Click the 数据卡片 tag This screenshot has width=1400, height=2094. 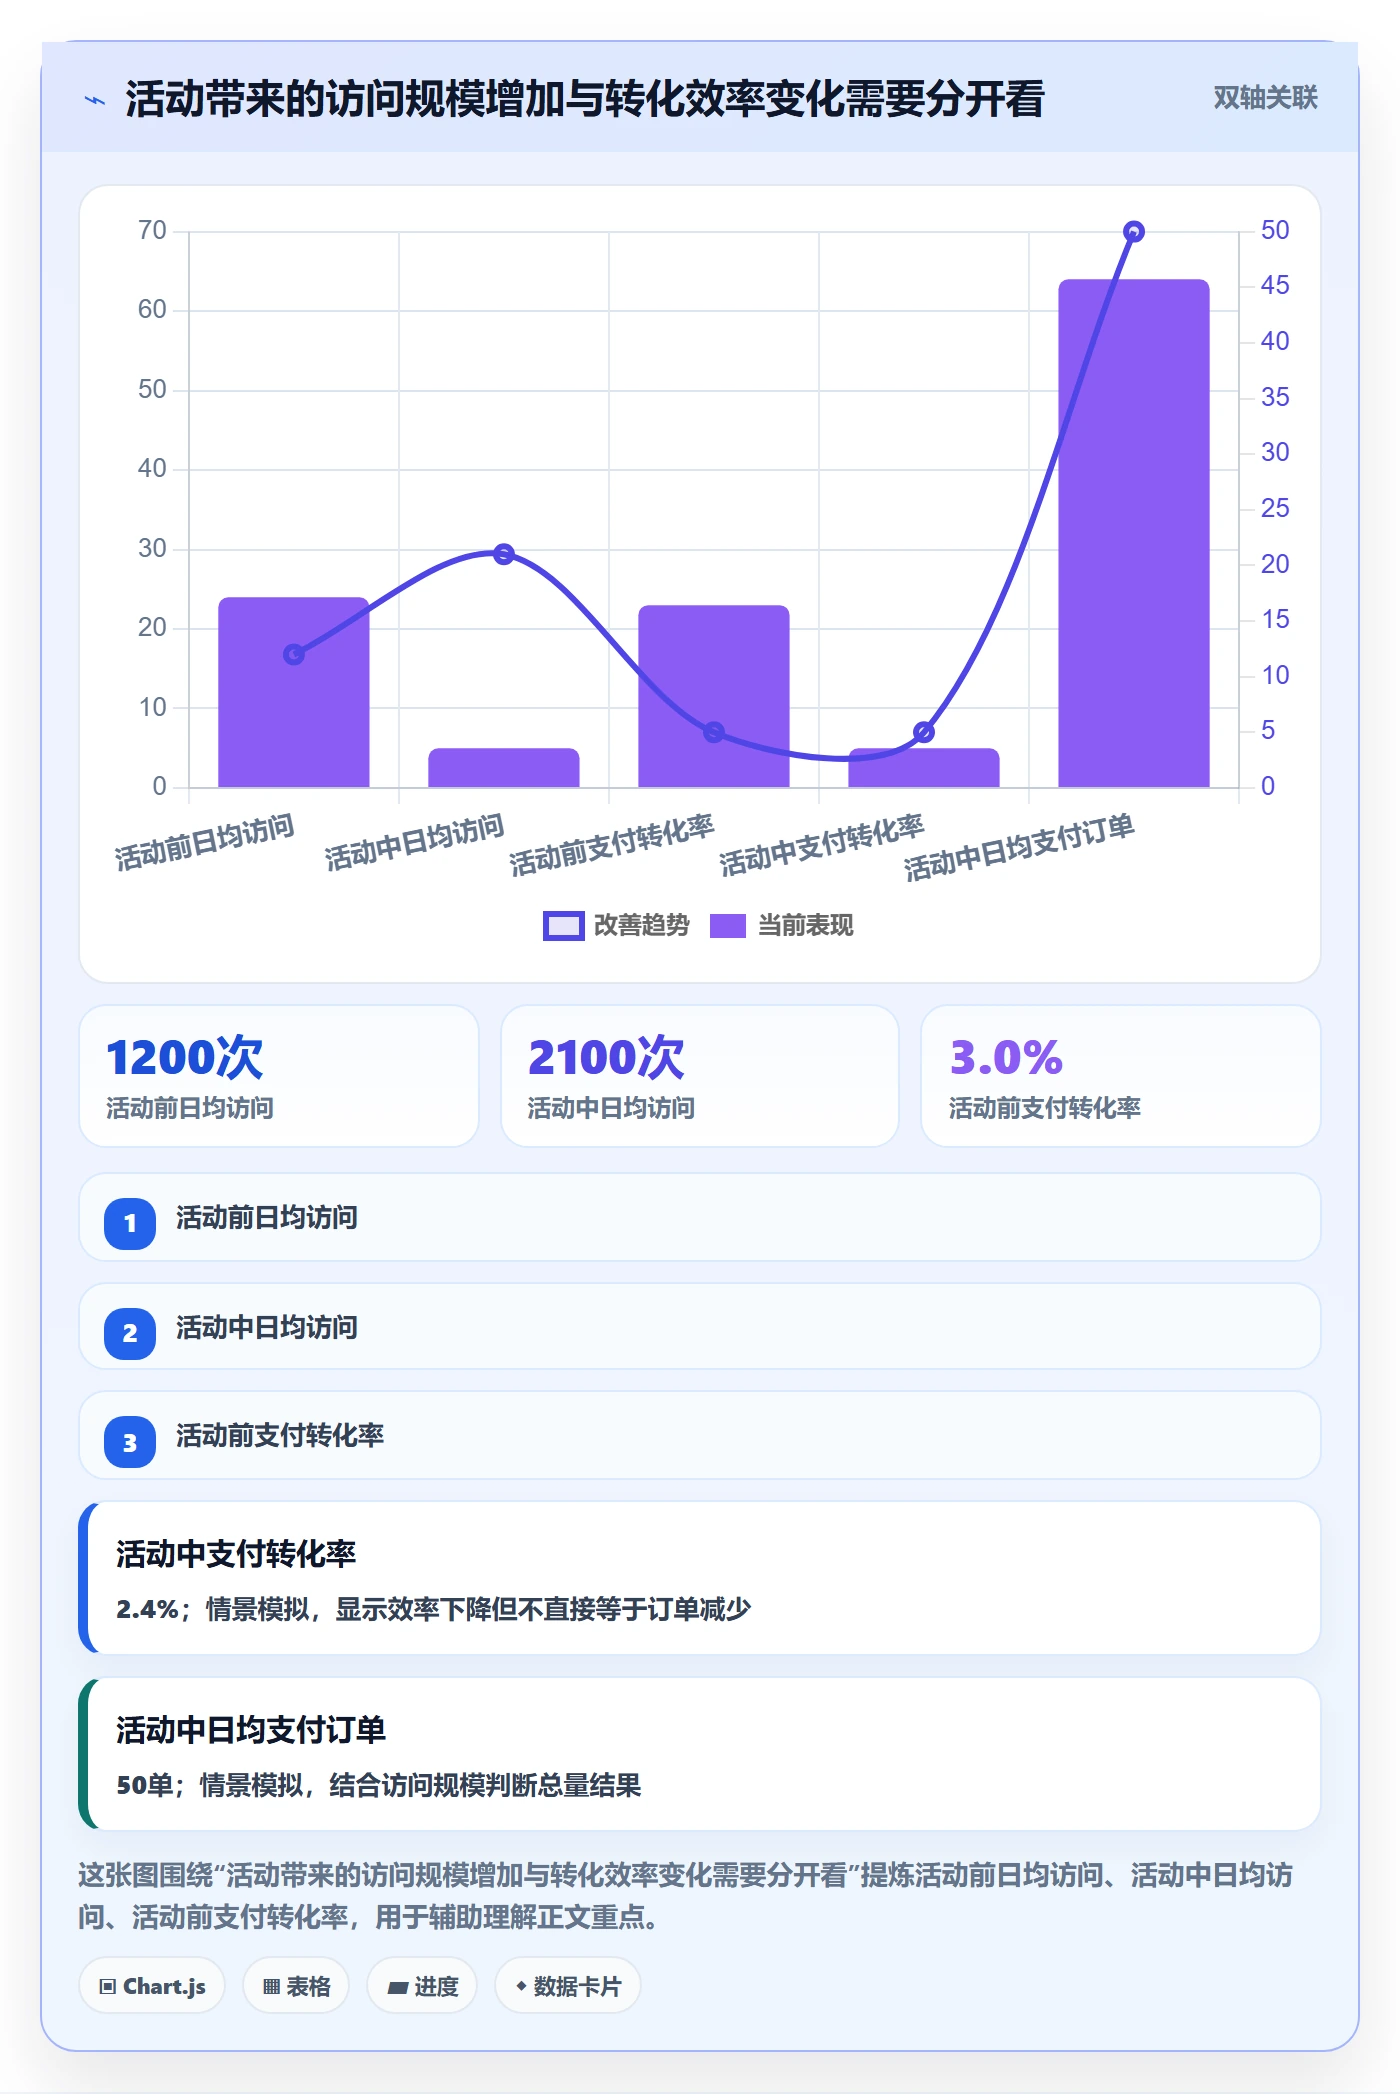tap(567, 1986)
